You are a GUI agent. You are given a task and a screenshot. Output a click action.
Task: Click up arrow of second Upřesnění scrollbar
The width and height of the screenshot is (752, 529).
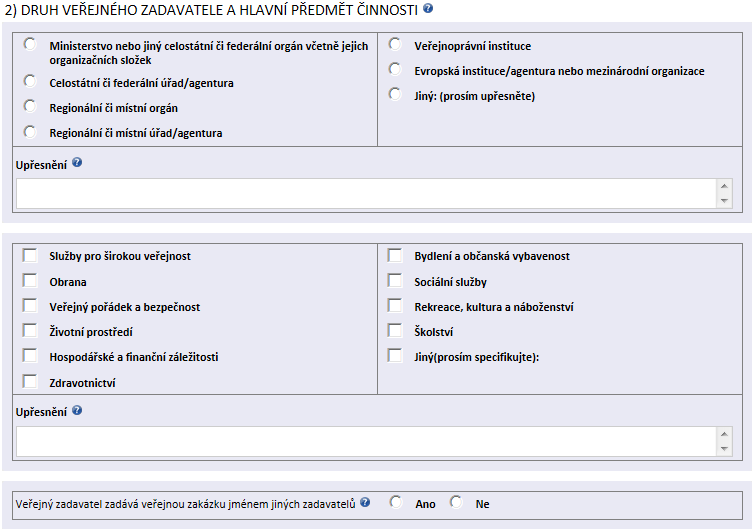point(724,434)
